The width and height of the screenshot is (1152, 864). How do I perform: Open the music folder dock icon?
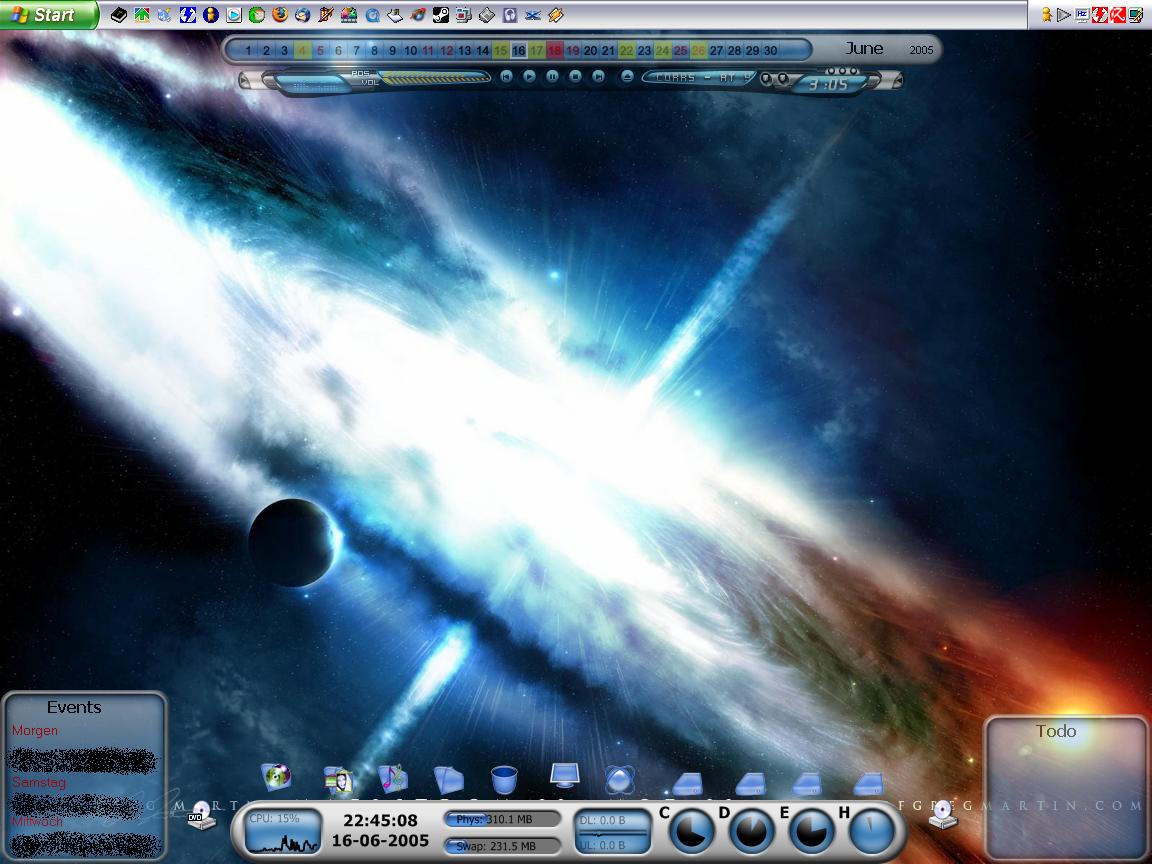pos(393,778)
